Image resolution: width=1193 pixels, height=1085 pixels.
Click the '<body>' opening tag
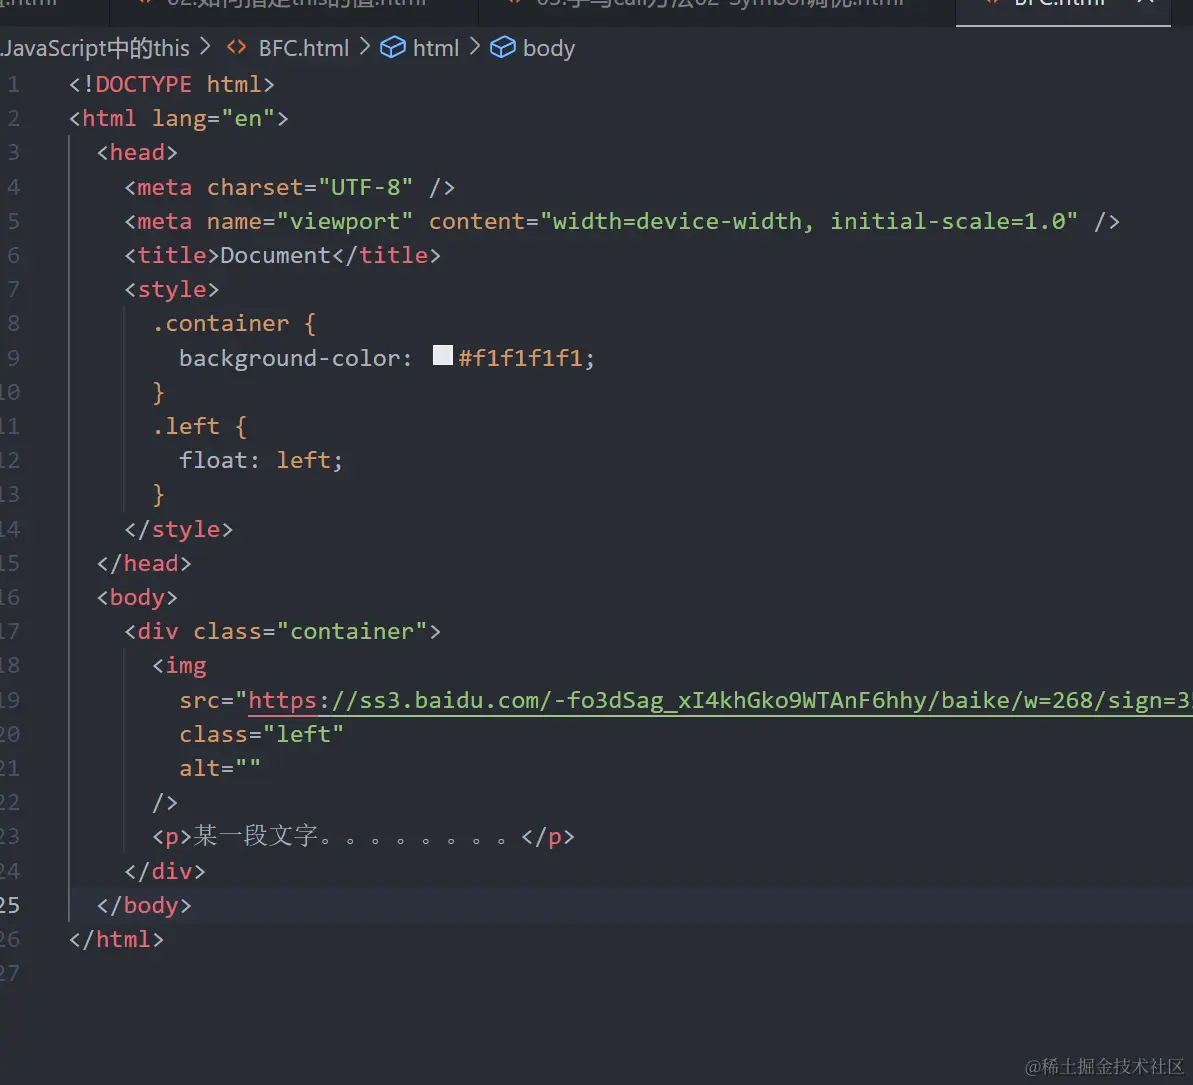pyautogui.click(x=137, y=597)
